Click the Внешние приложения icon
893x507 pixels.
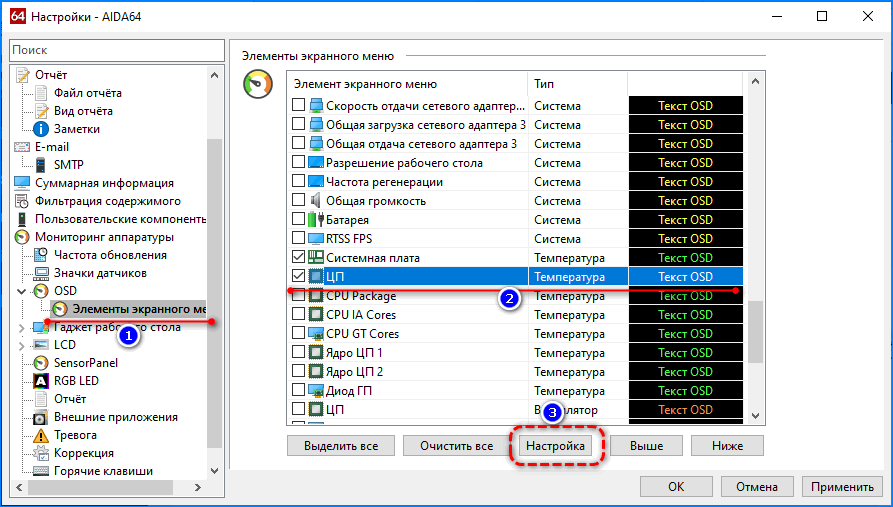click(40, 417)
